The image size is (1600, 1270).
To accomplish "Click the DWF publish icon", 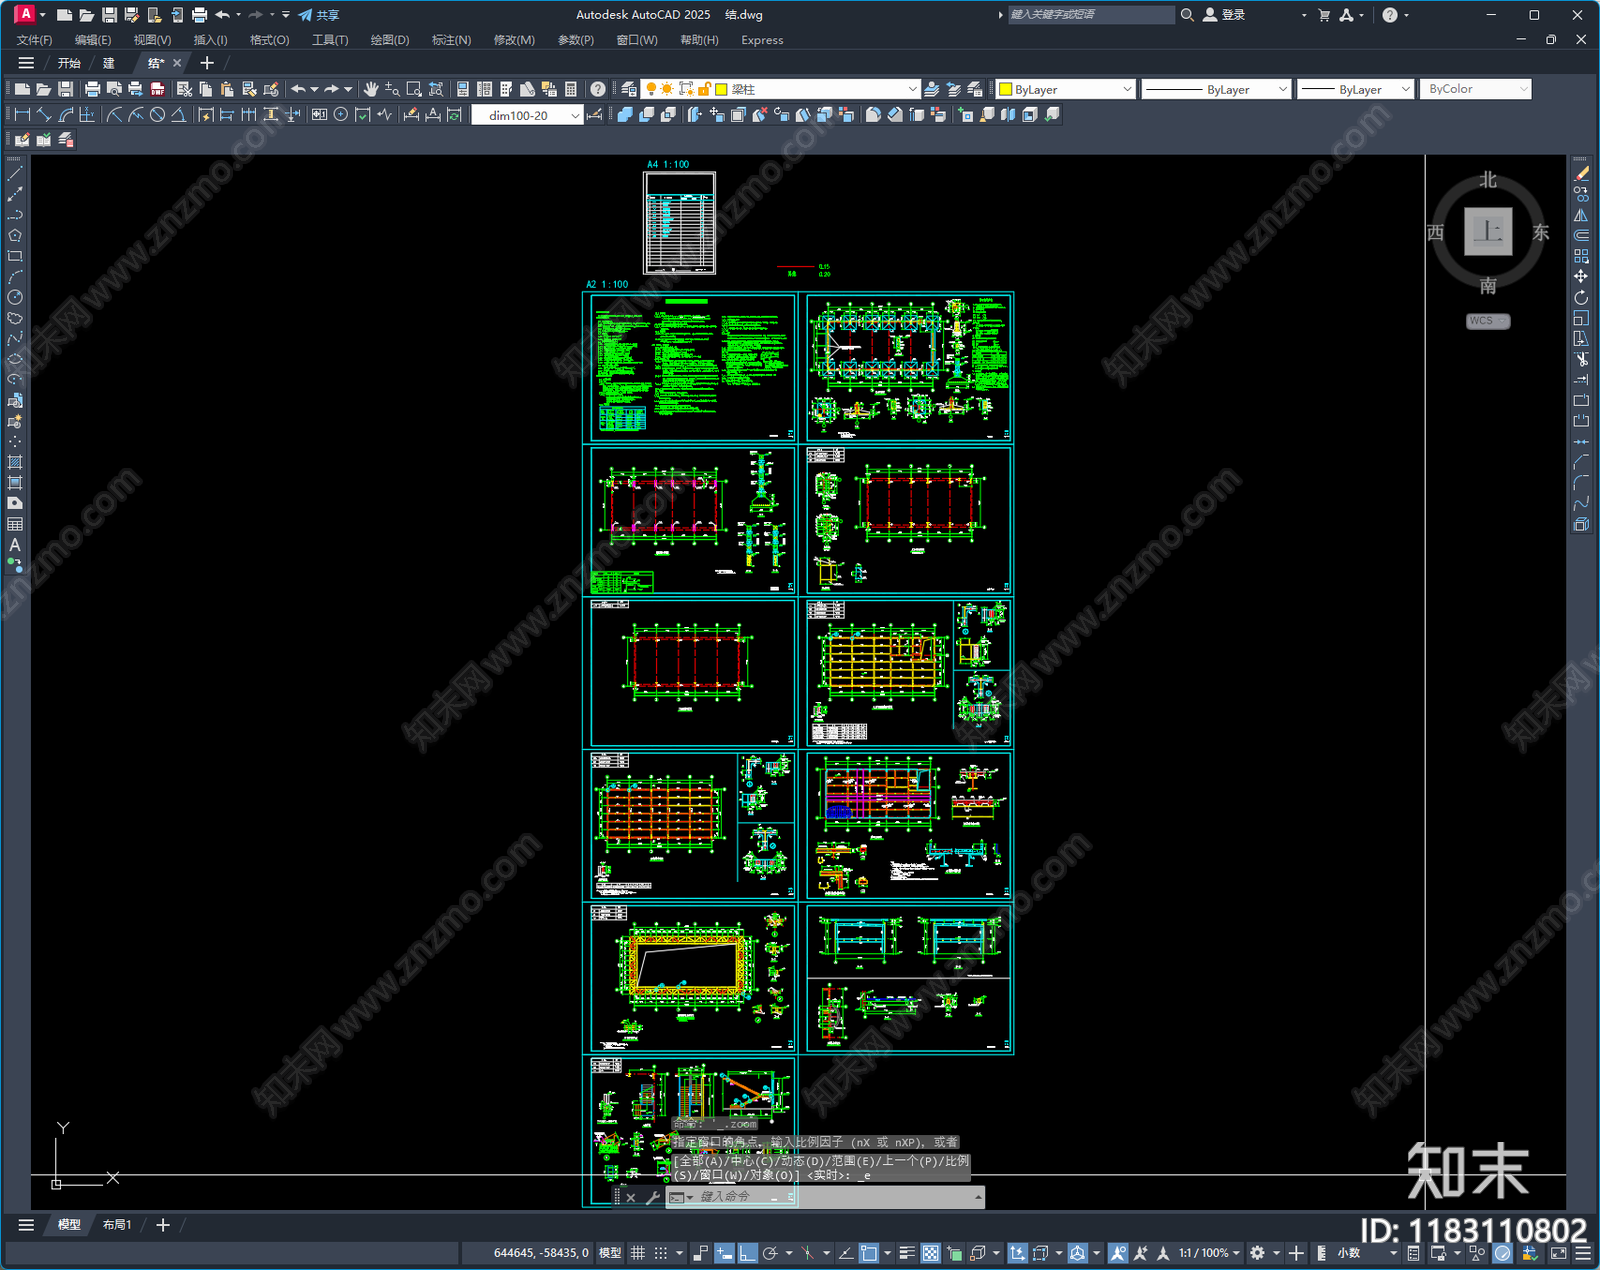I will (x=157, y=89).
